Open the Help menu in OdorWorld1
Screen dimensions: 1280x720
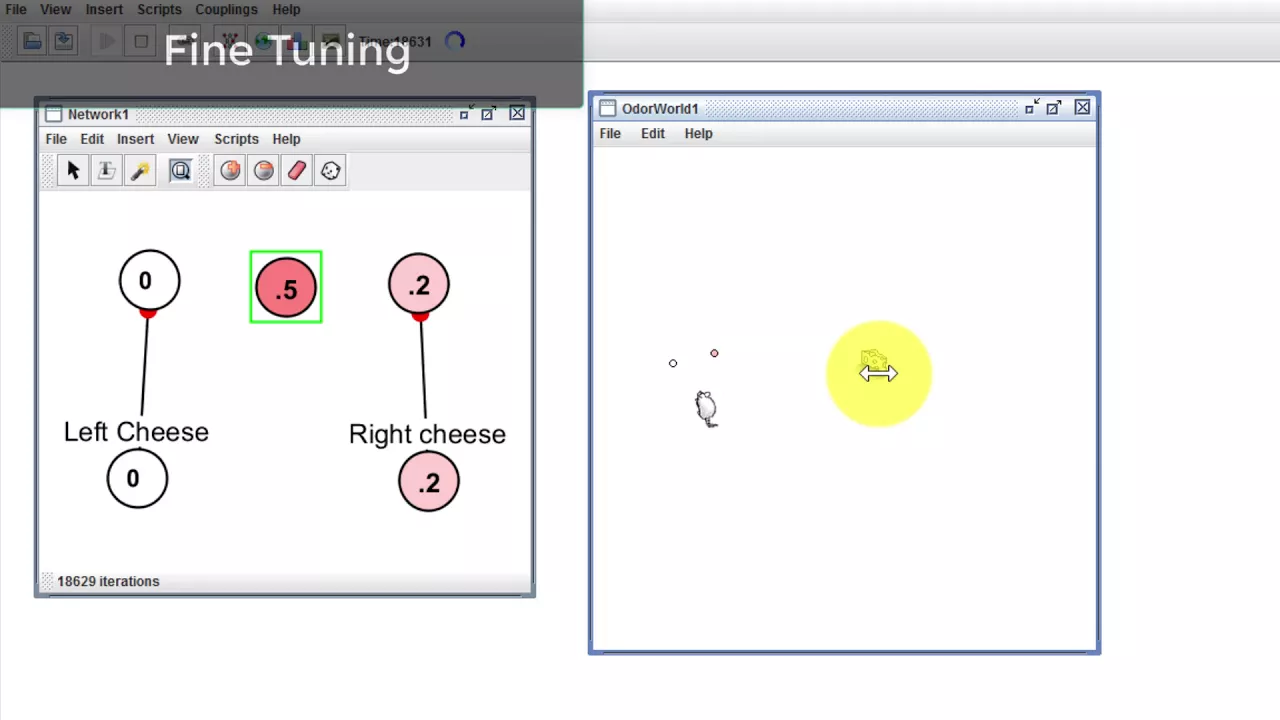[698, 133]
